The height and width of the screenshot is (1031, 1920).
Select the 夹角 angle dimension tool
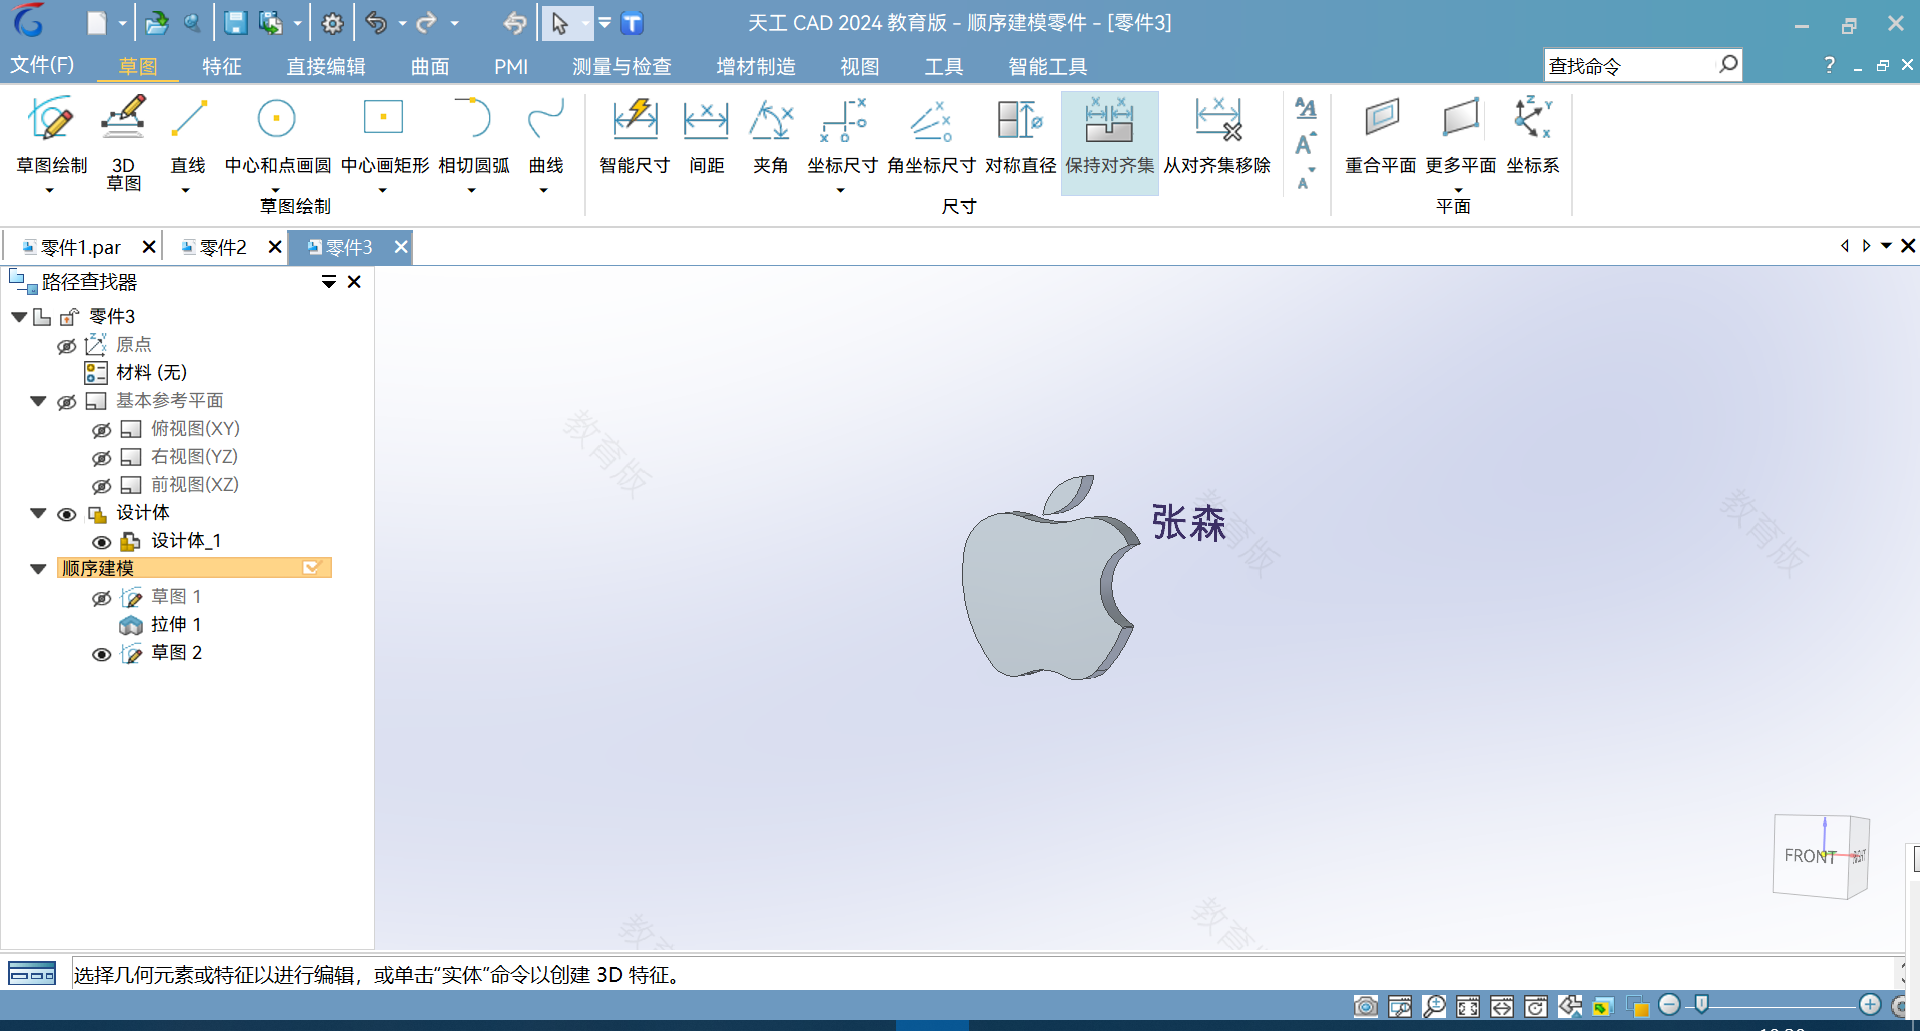771,135
